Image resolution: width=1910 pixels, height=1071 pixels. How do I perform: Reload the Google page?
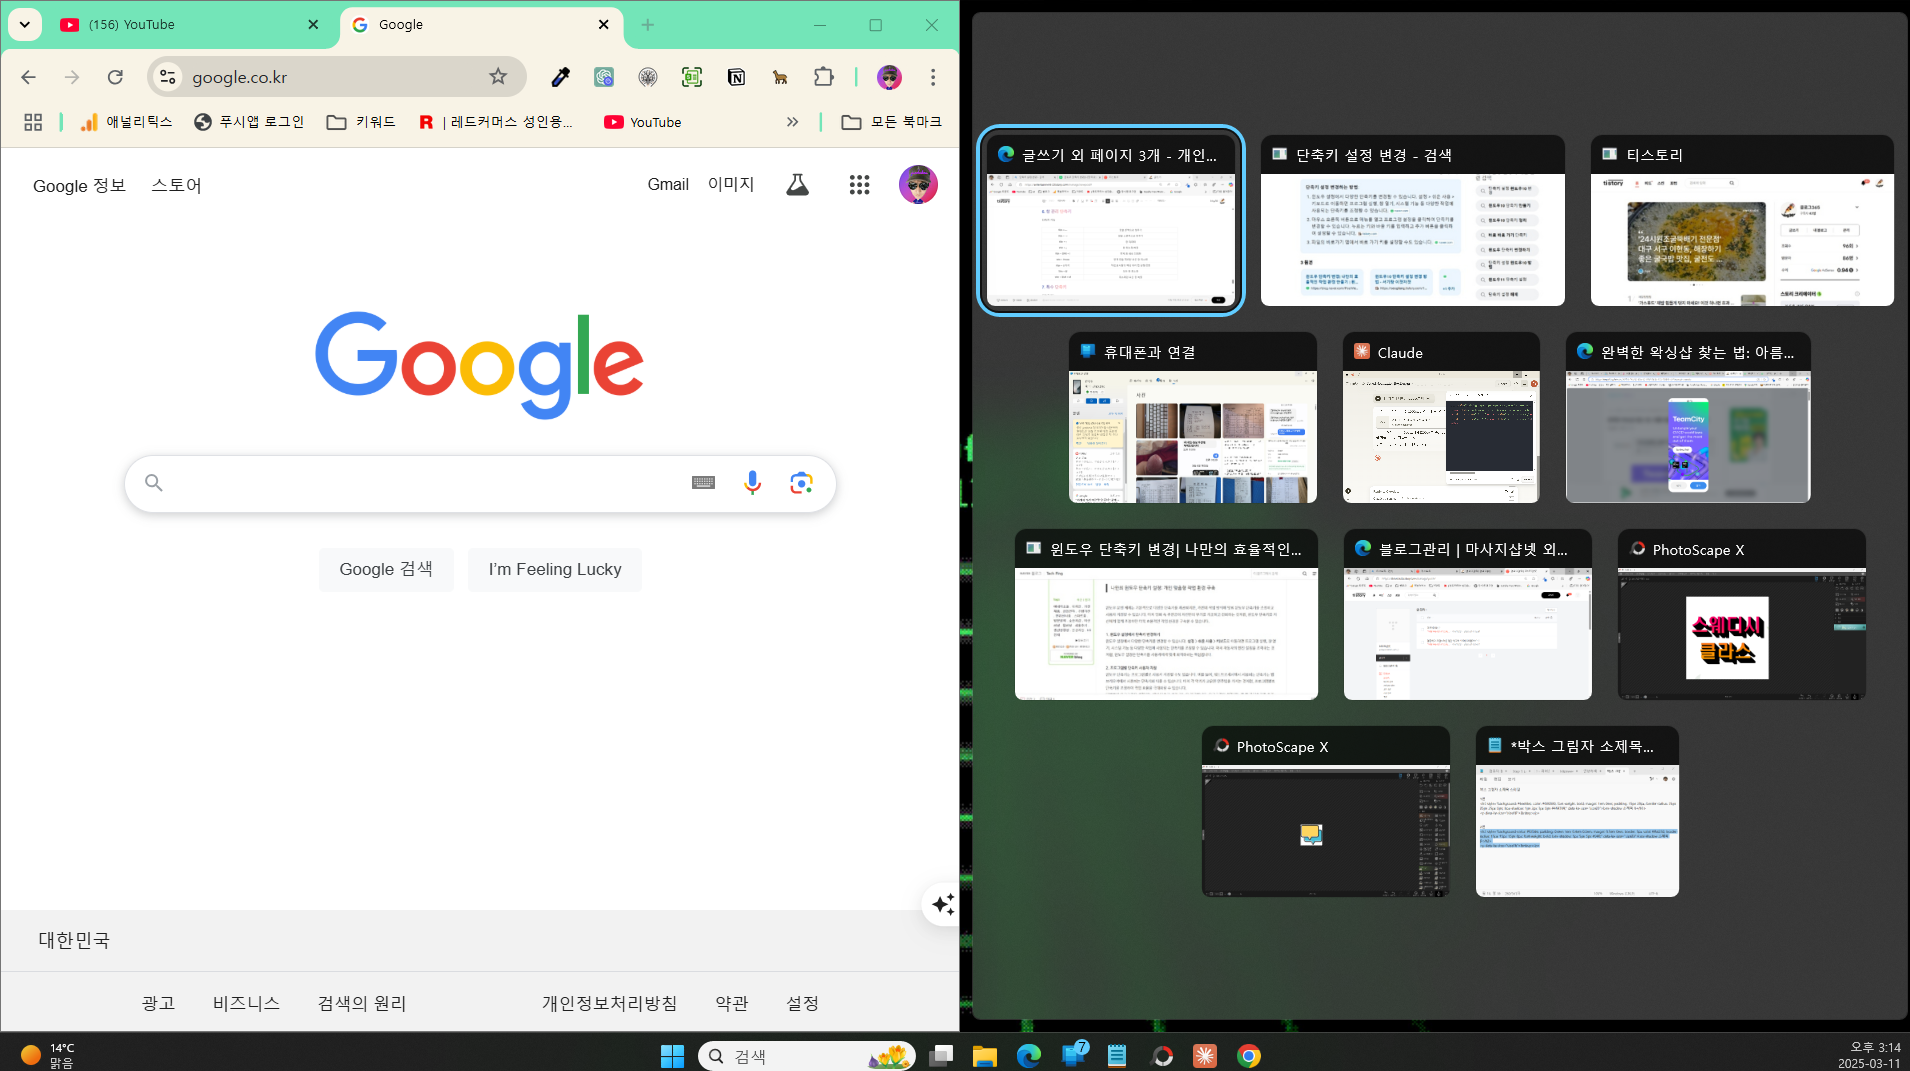115,77
